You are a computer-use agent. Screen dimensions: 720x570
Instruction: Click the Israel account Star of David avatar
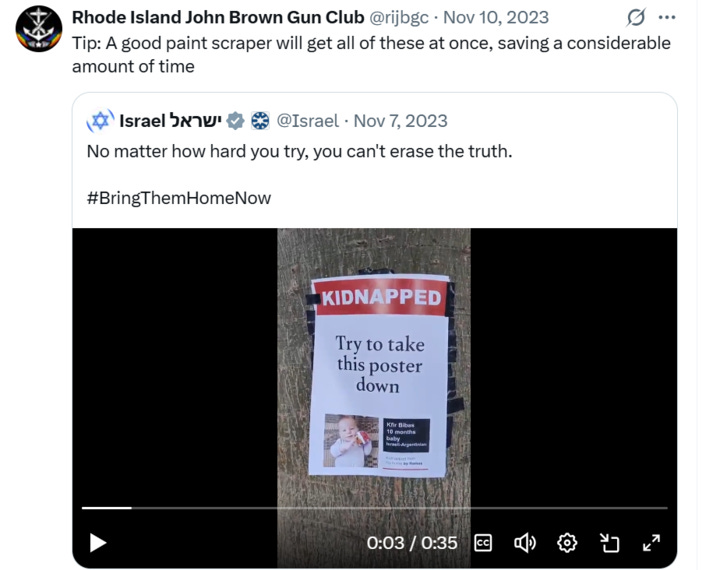tap(100, 121)
